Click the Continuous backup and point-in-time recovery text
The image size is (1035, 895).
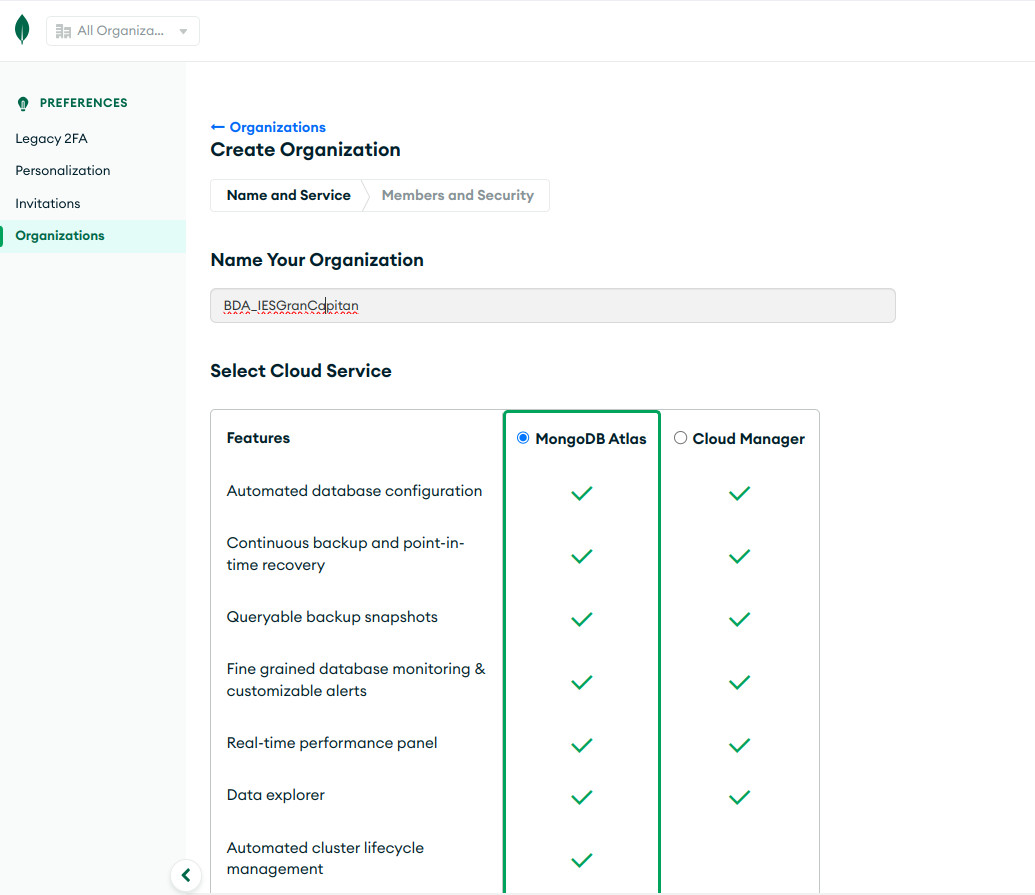(346, 554)
